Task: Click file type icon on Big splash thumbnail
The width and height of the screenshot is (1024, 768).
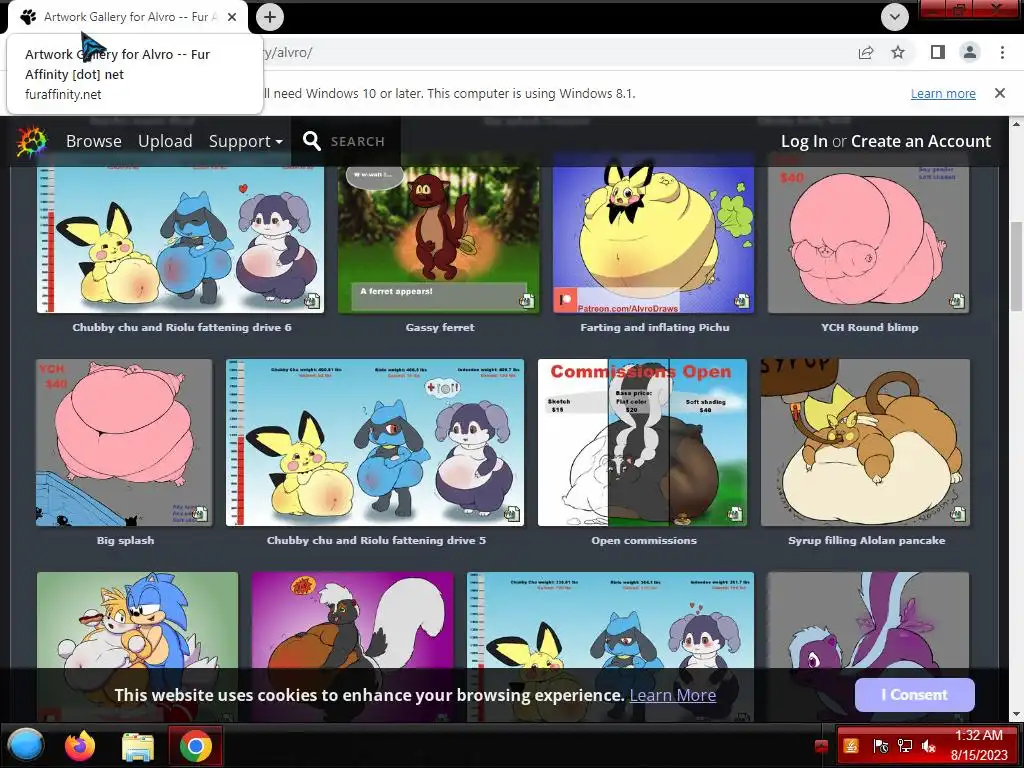Action: point(200,513)
